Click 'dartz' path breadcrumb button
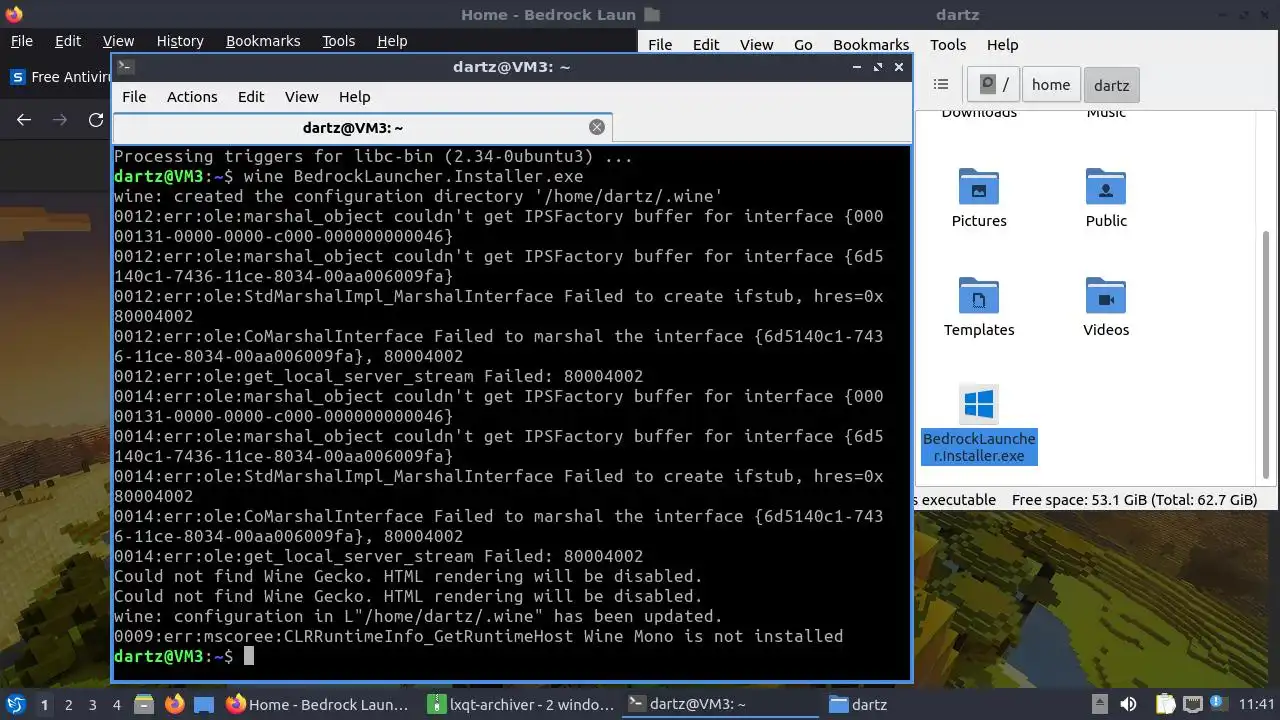 pyautogui.click(x=1111, y=85)
